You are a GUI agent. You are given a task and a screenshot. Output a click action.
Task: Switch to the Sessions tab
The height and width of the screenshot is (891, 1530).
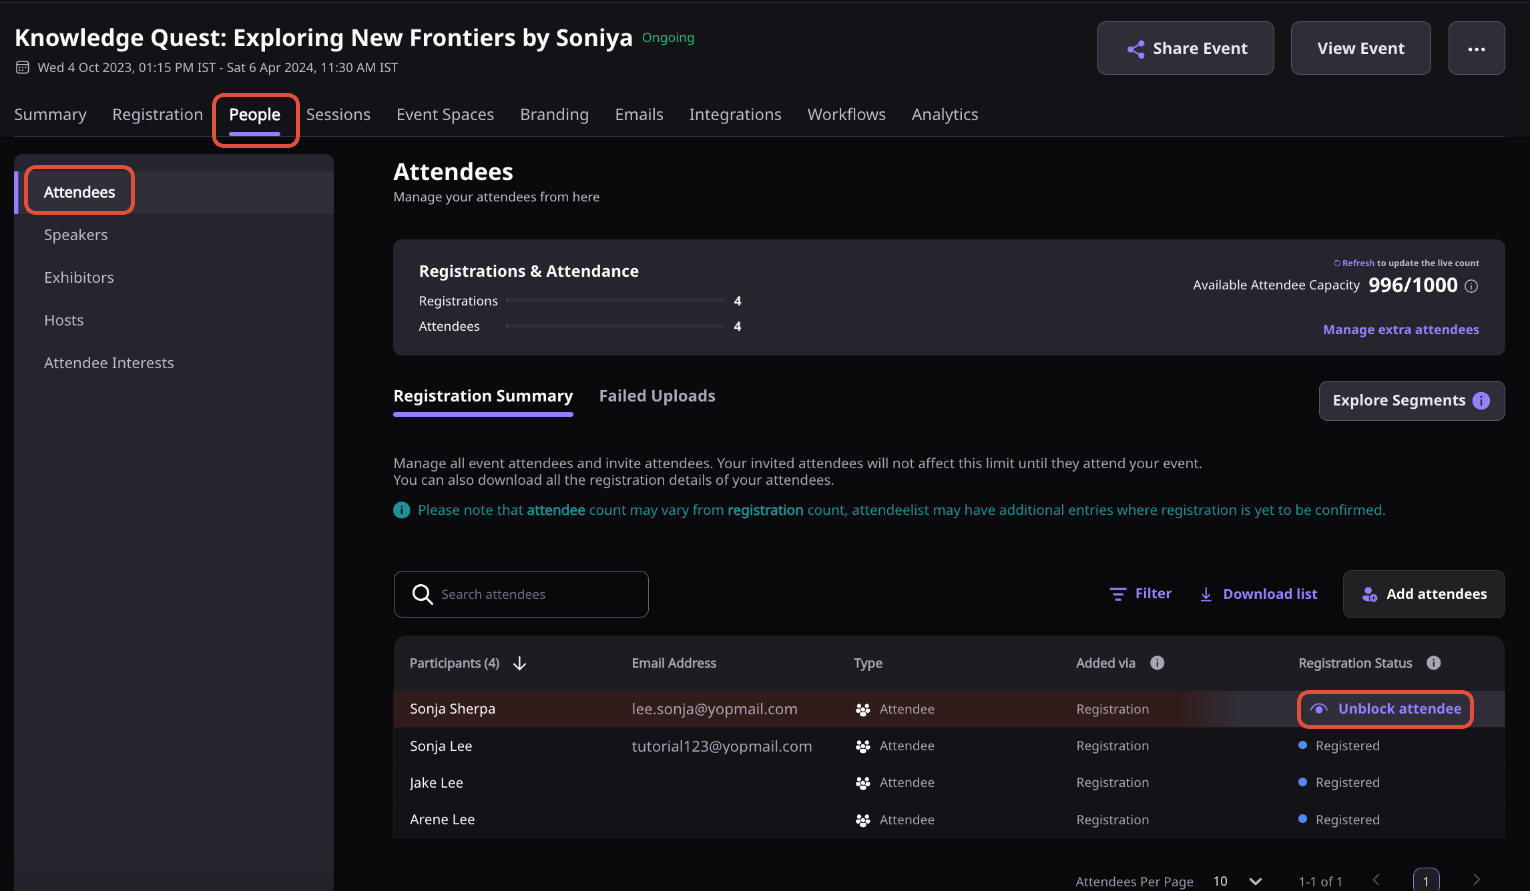338,114
